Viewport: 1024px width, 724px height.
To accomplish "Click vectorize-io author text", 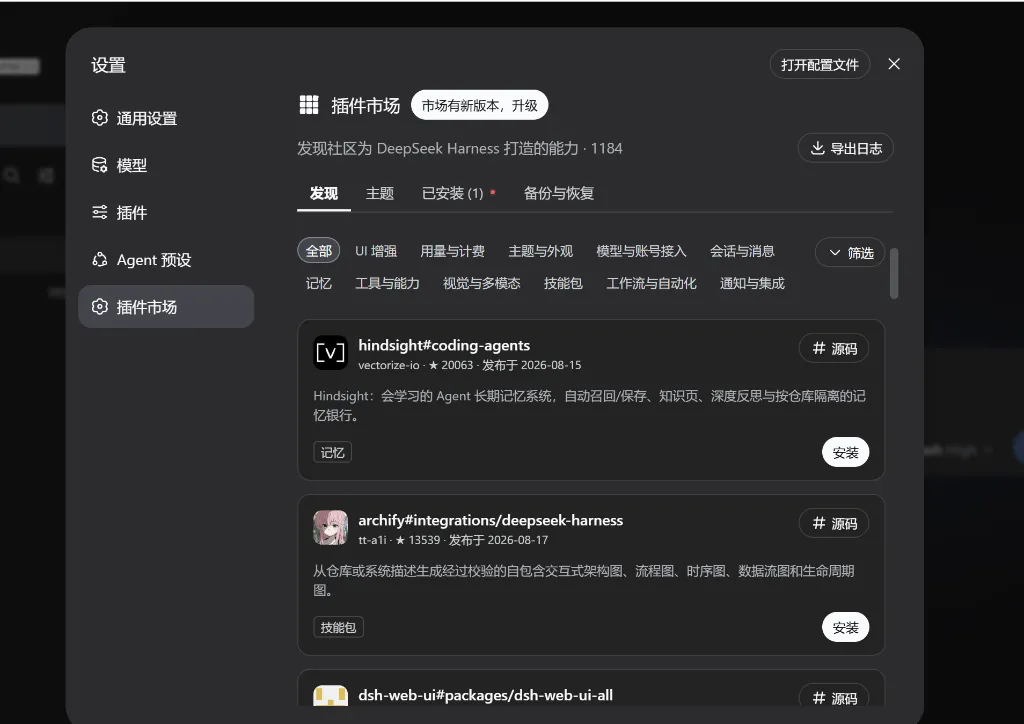I will (x=389, y=365).
